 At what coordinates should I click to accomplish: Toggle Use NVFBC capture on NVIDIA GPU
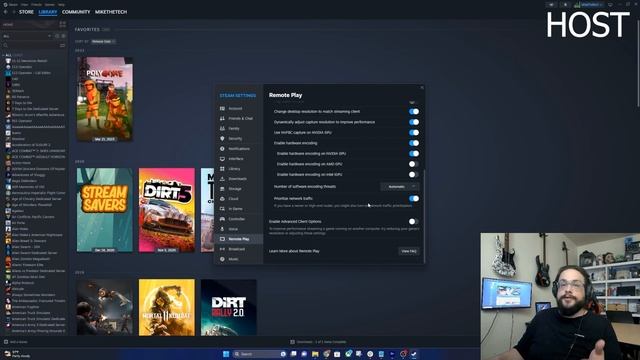coord(414,133)
